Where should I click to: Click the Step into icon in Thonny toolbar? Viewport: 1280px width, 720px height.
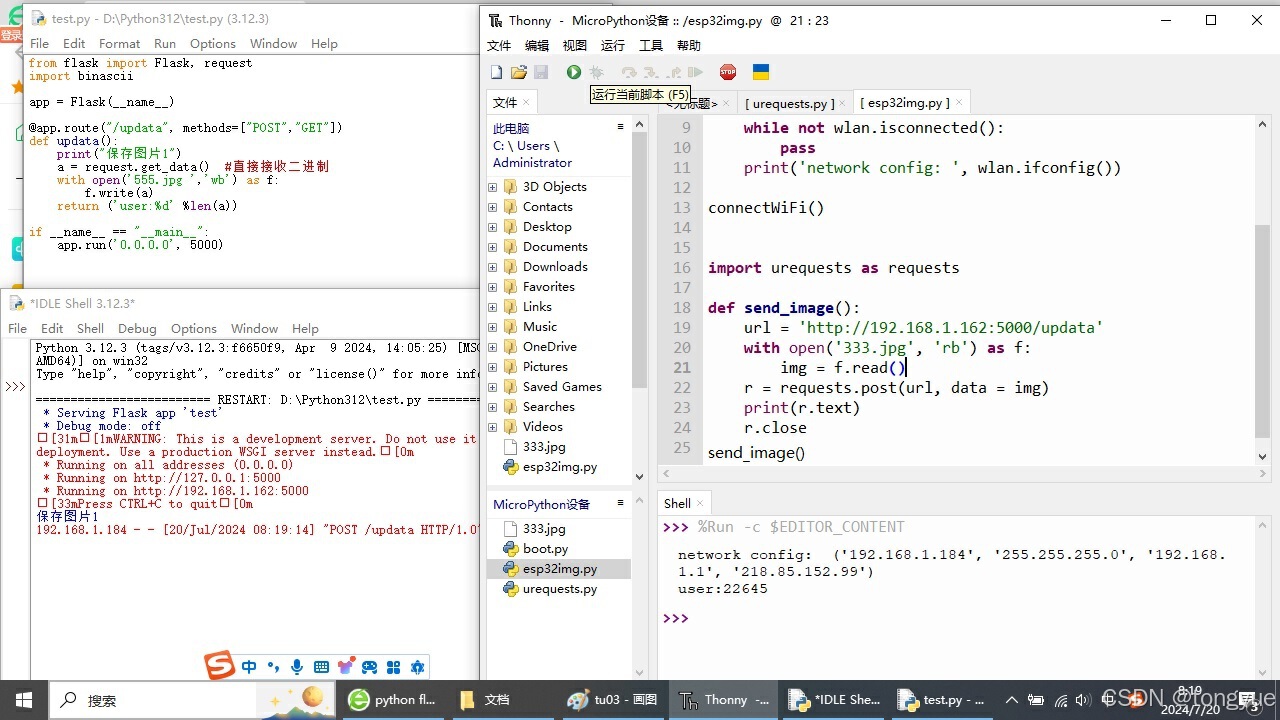pos(651,72)
